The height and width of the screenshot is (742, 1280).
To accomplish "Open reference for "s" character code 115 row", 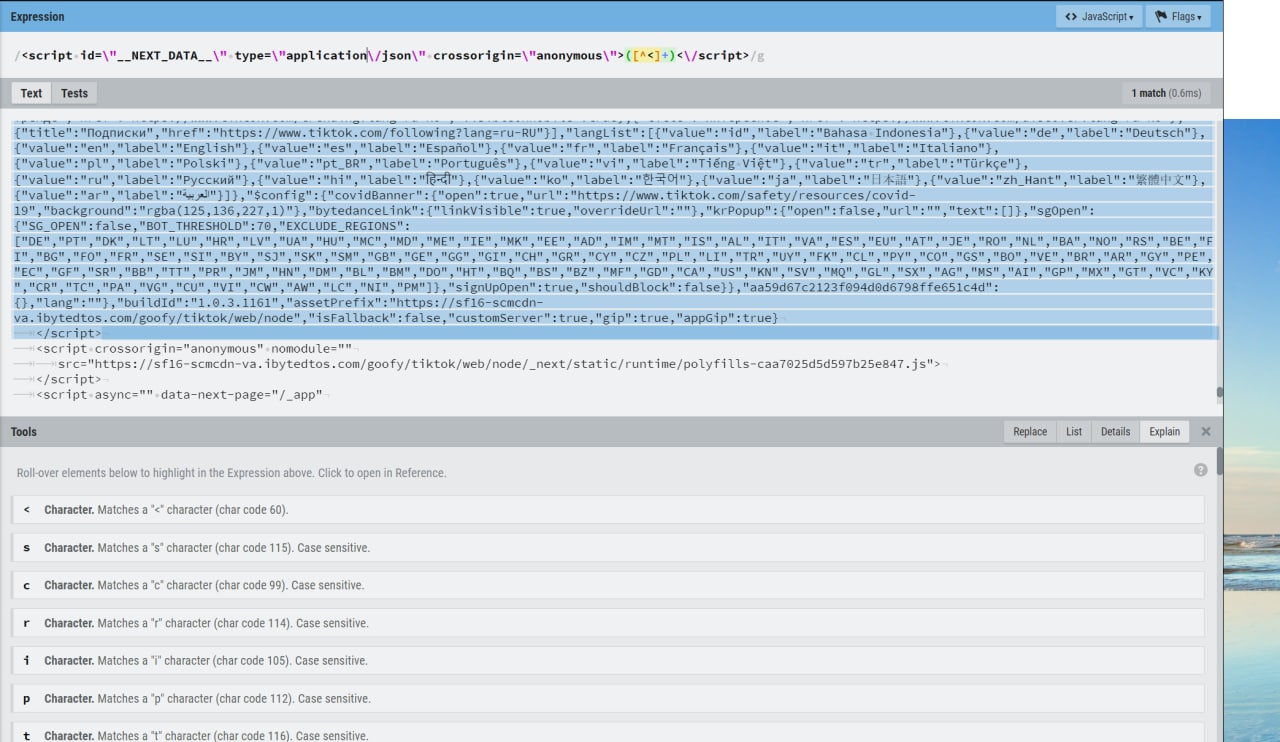I will (608, 548).
